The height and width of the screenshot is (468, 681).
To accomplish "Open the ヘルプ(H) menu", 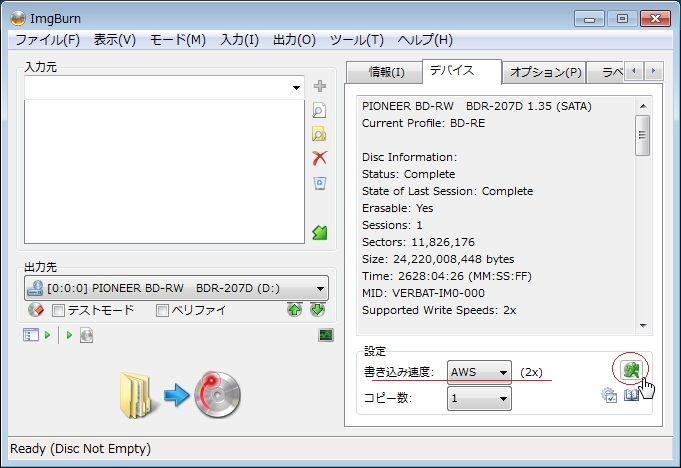I will [425, 40].
